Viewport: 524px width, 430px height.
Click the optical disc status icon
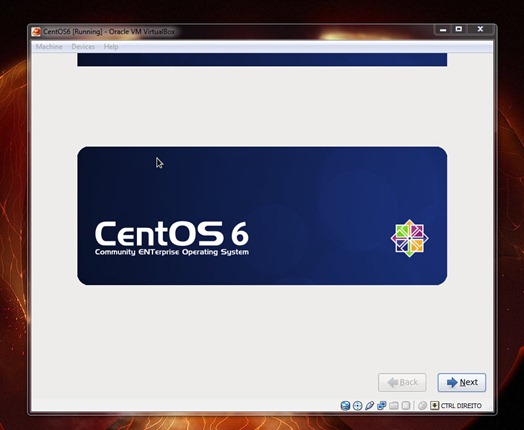pyautogui.click(x=357, y=406)
